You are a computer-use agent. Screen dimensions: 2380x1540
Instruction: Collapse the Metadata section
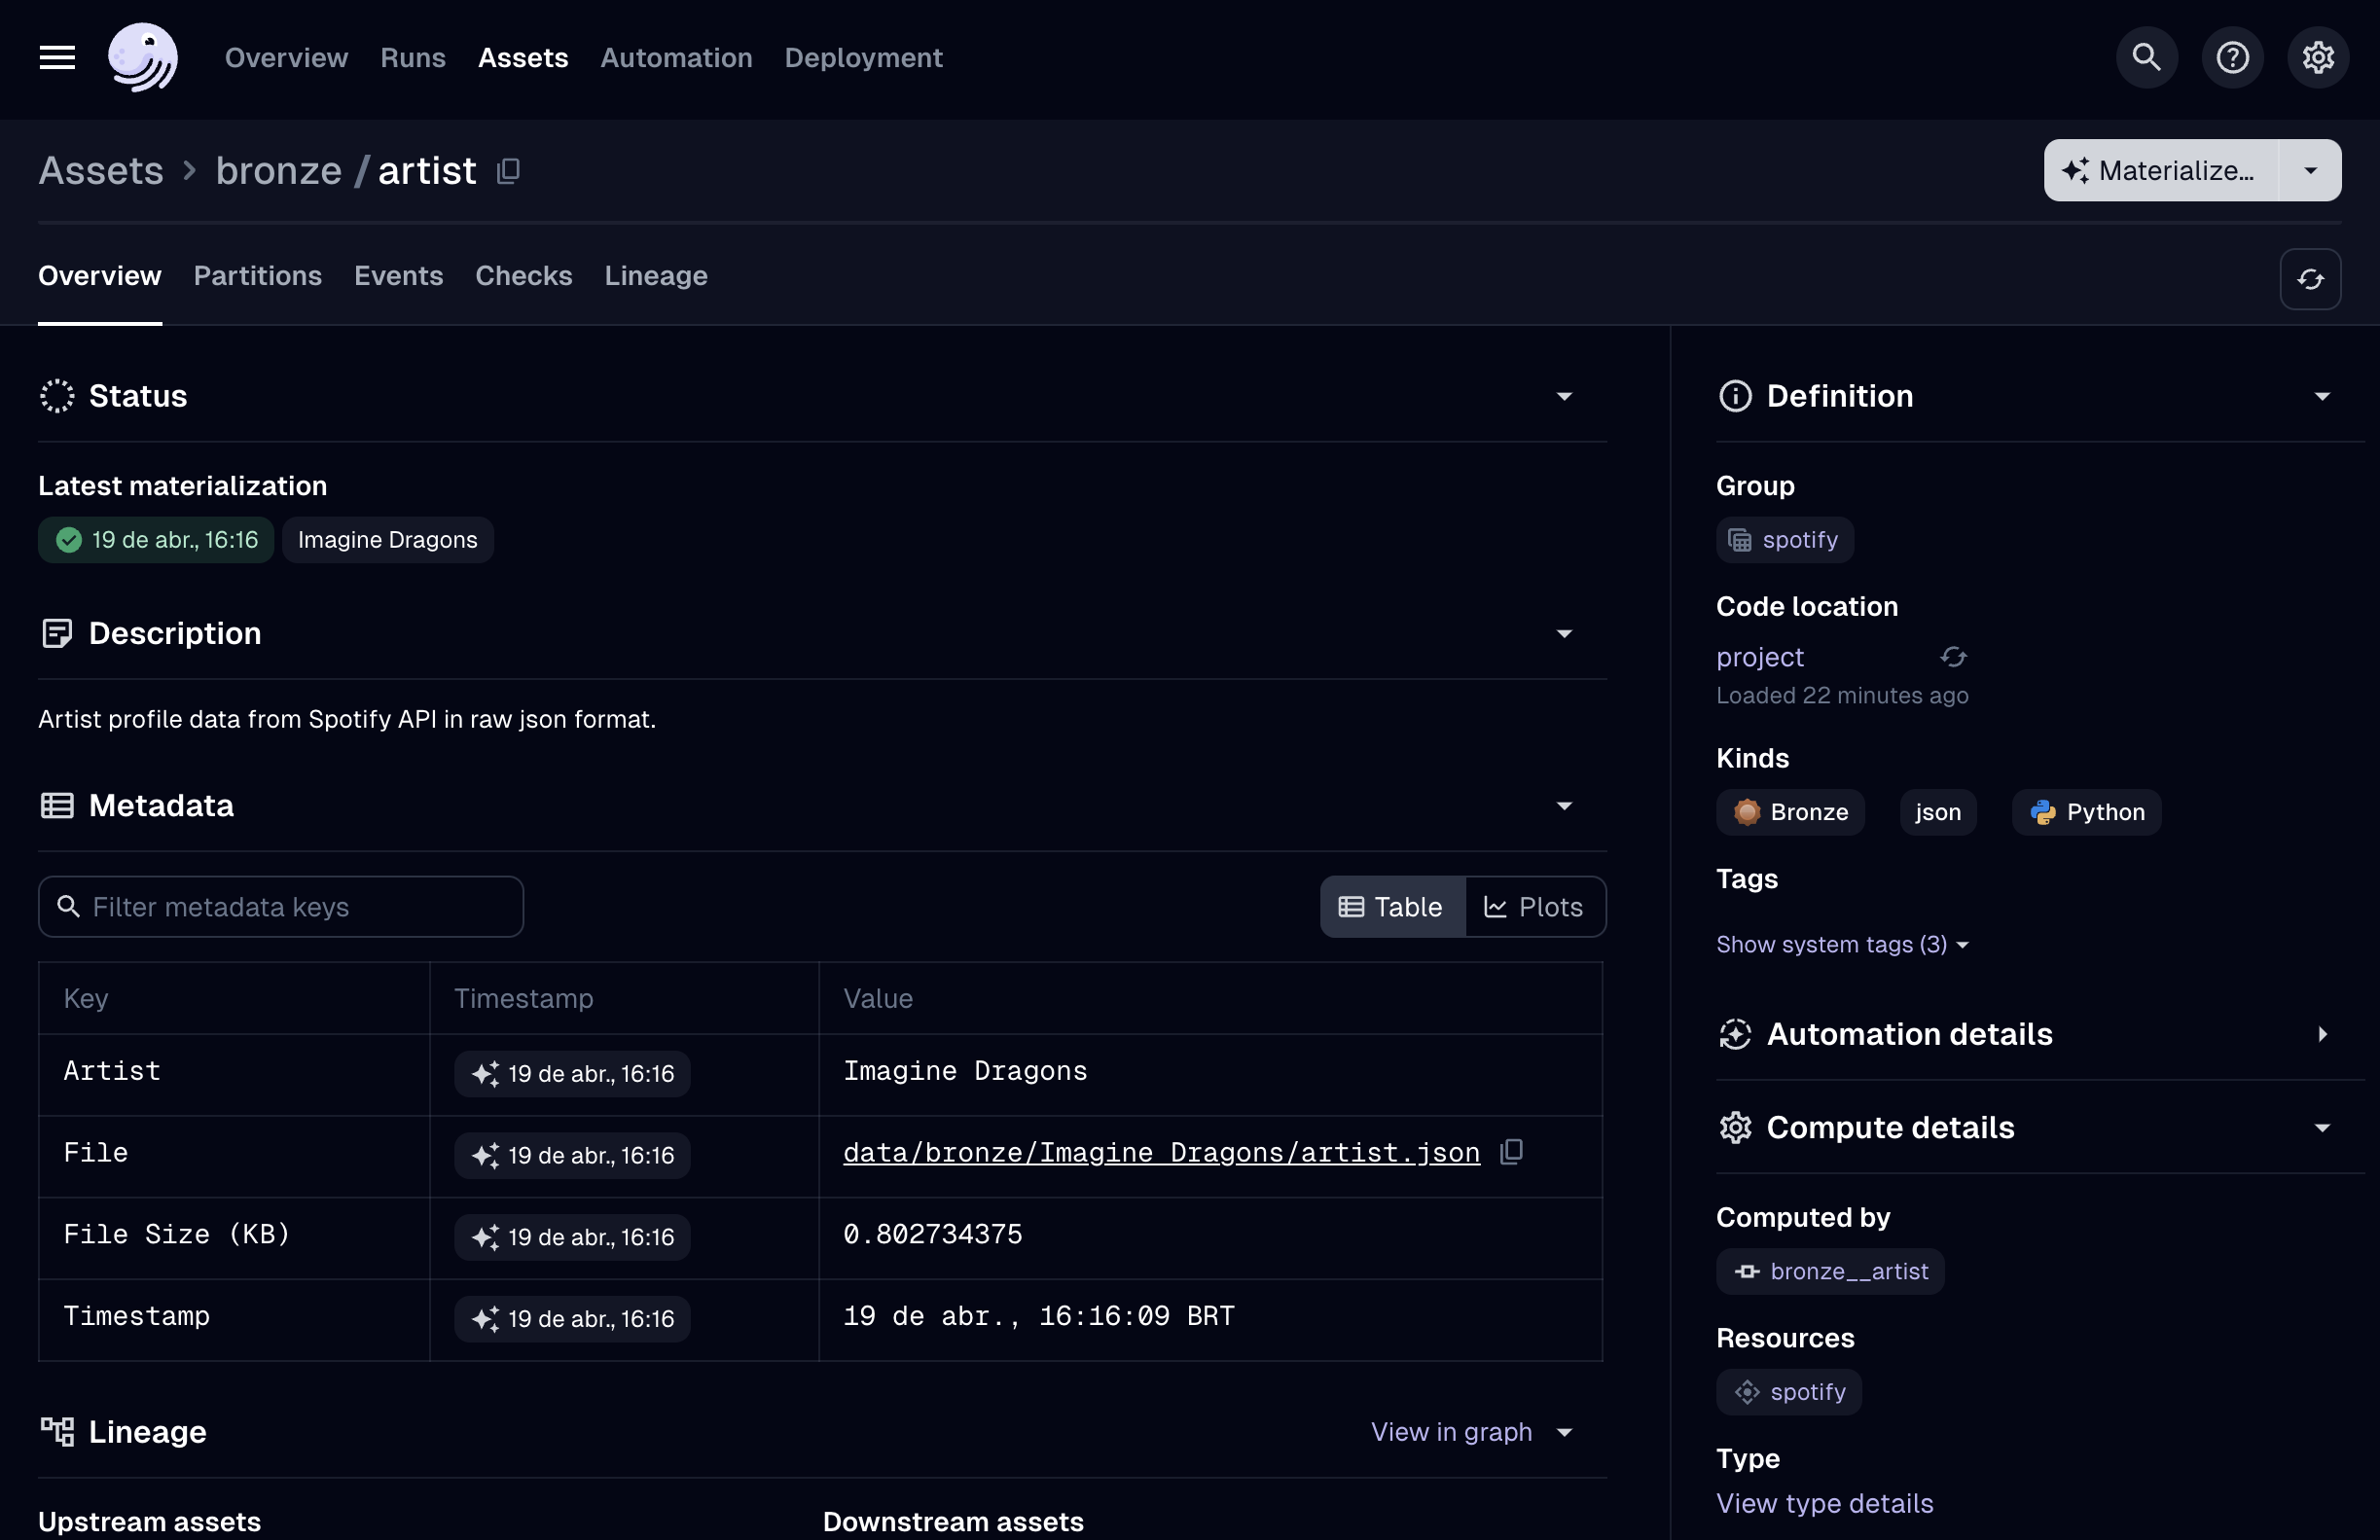(1564, 806)
